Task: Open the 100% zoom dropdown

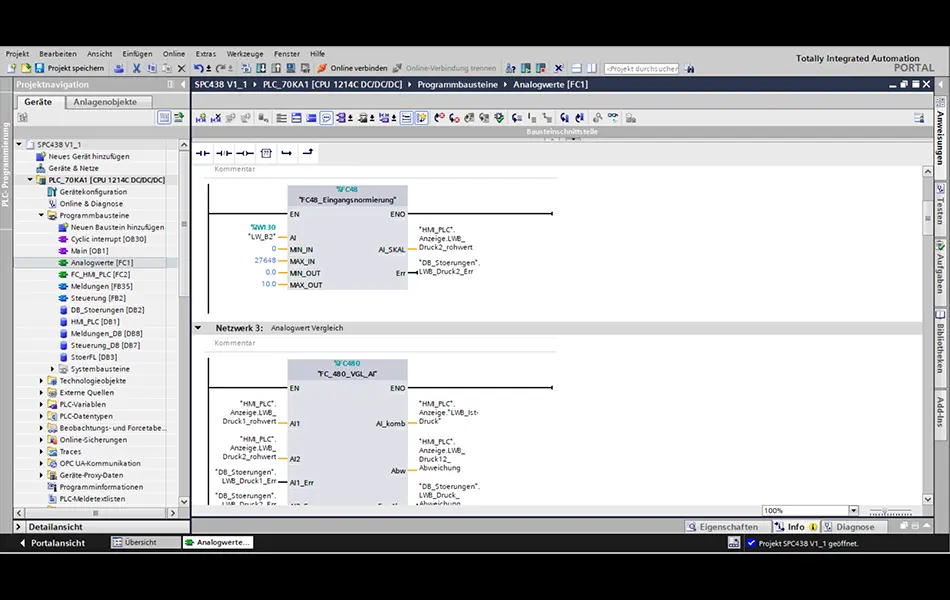Action: (853, 510)
